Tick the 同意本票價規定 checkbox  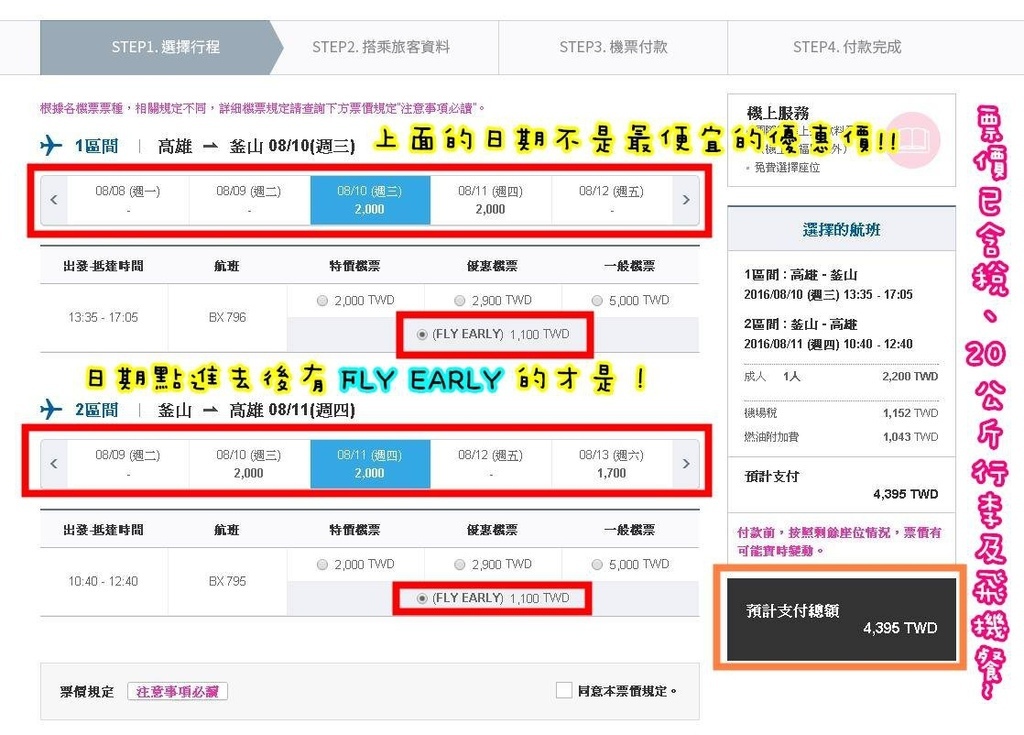(564, 690)
